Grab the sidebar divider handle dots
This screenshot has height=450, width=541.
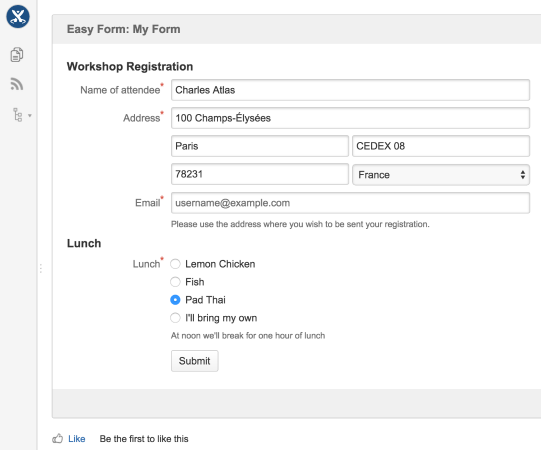[41, 268]
